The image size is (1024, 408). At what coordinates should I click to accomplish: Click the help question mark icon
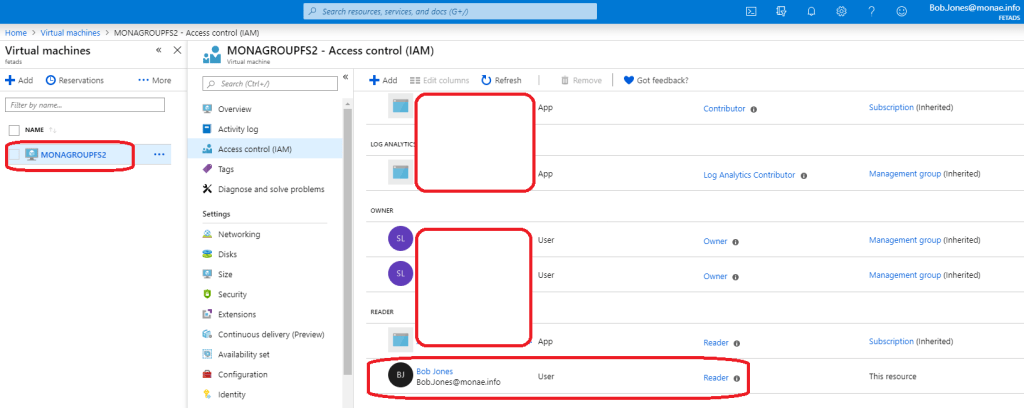pyautogui.click(x=872, y=11)
